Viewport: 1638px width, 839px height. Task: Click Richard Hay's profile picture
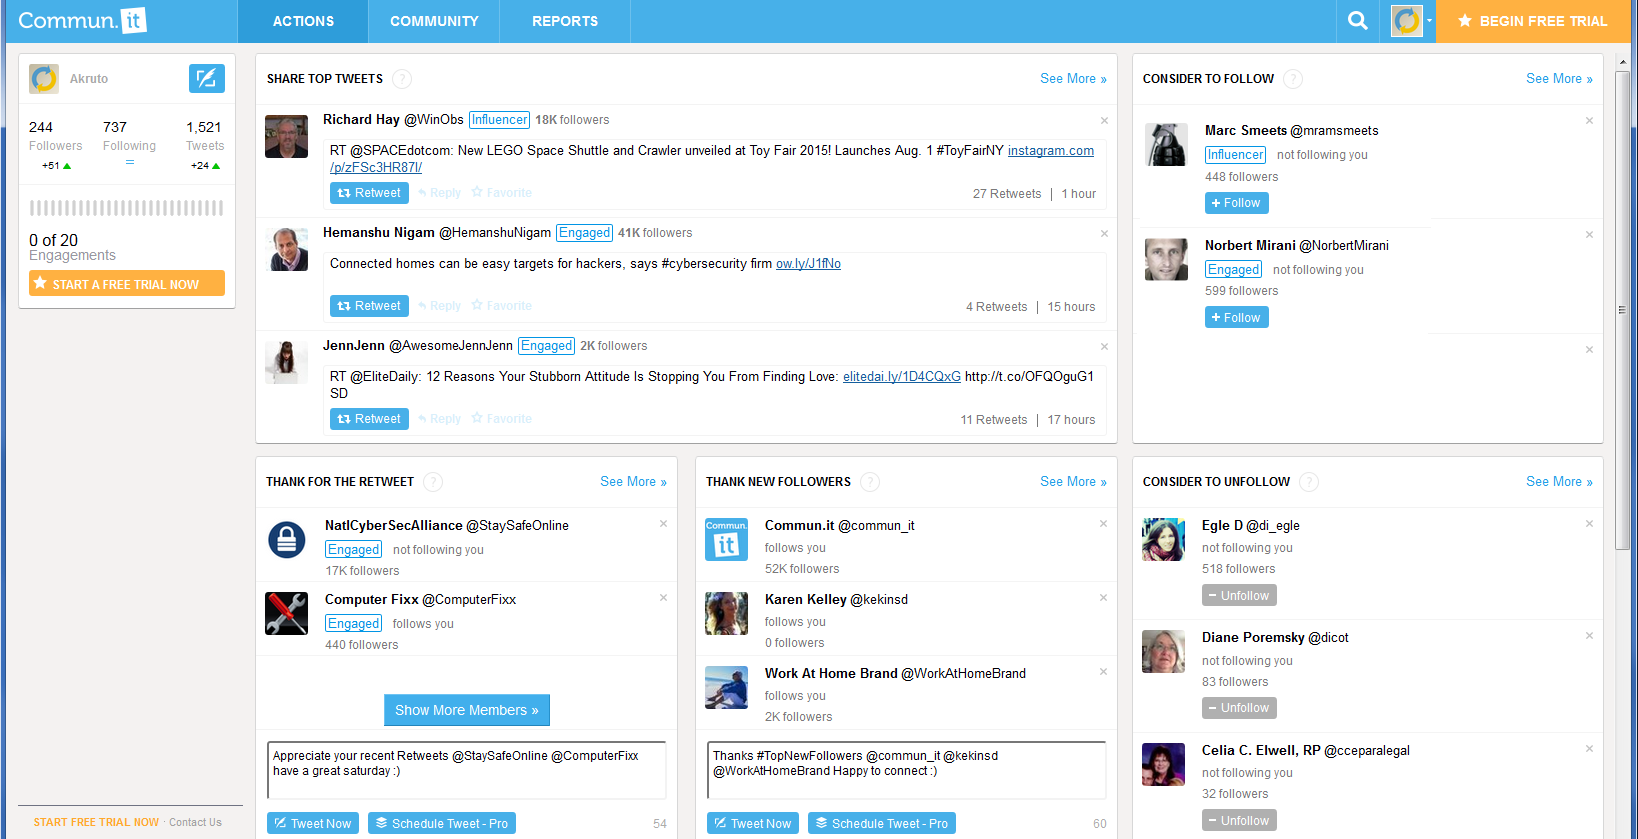tap(286, 137)
